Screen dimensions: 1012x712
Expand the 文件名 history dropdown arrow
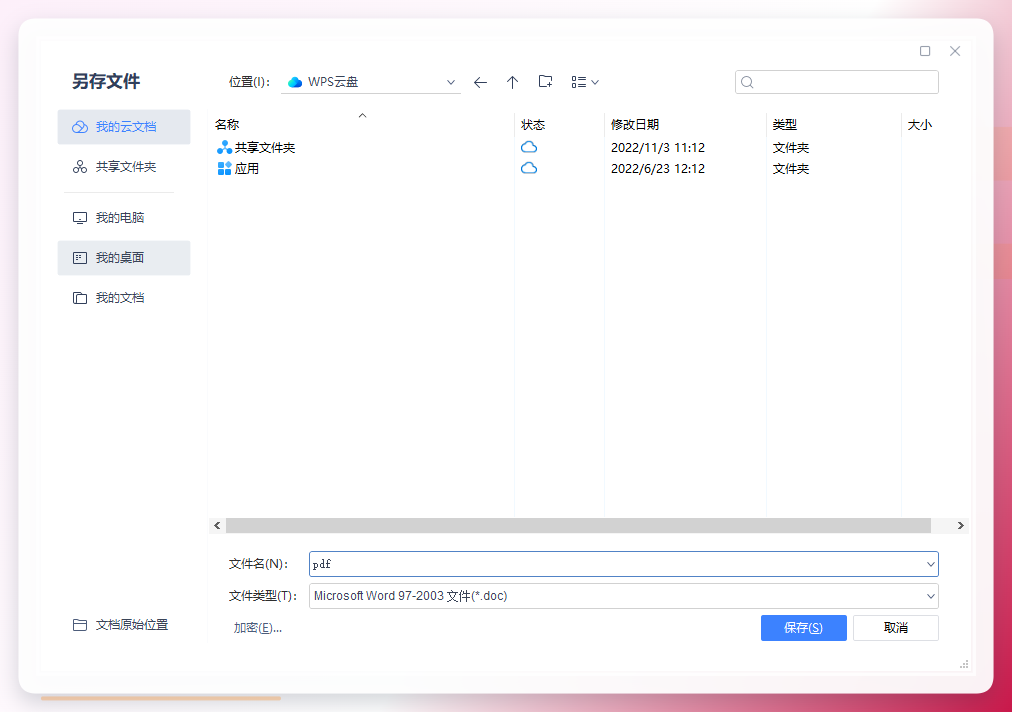click(x=931, y=564)
